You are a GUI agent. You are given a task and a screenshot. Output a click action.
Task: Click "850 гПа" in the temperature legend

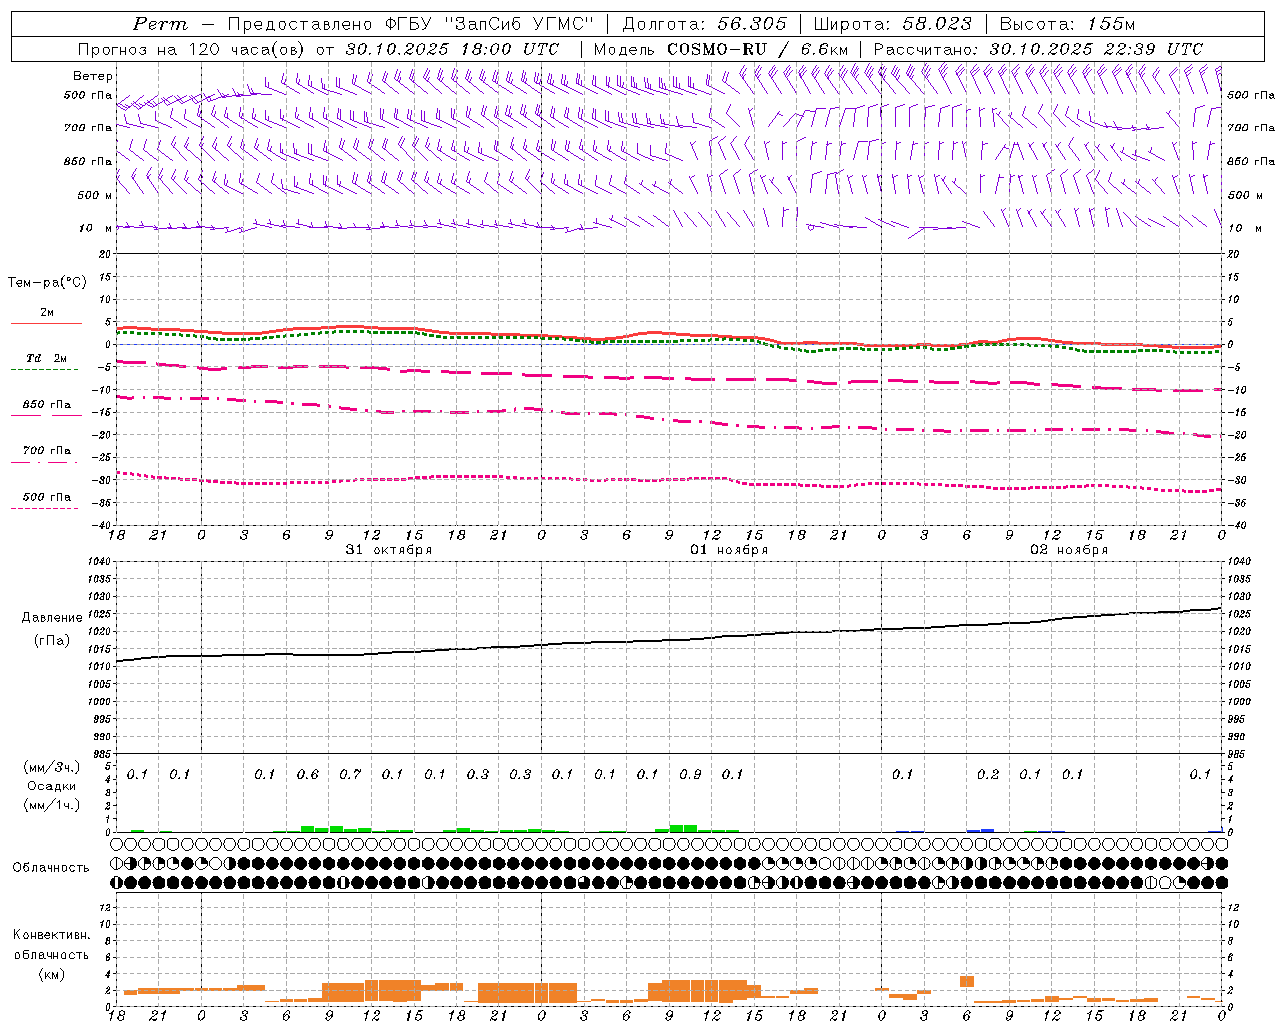tap(47, 405)
